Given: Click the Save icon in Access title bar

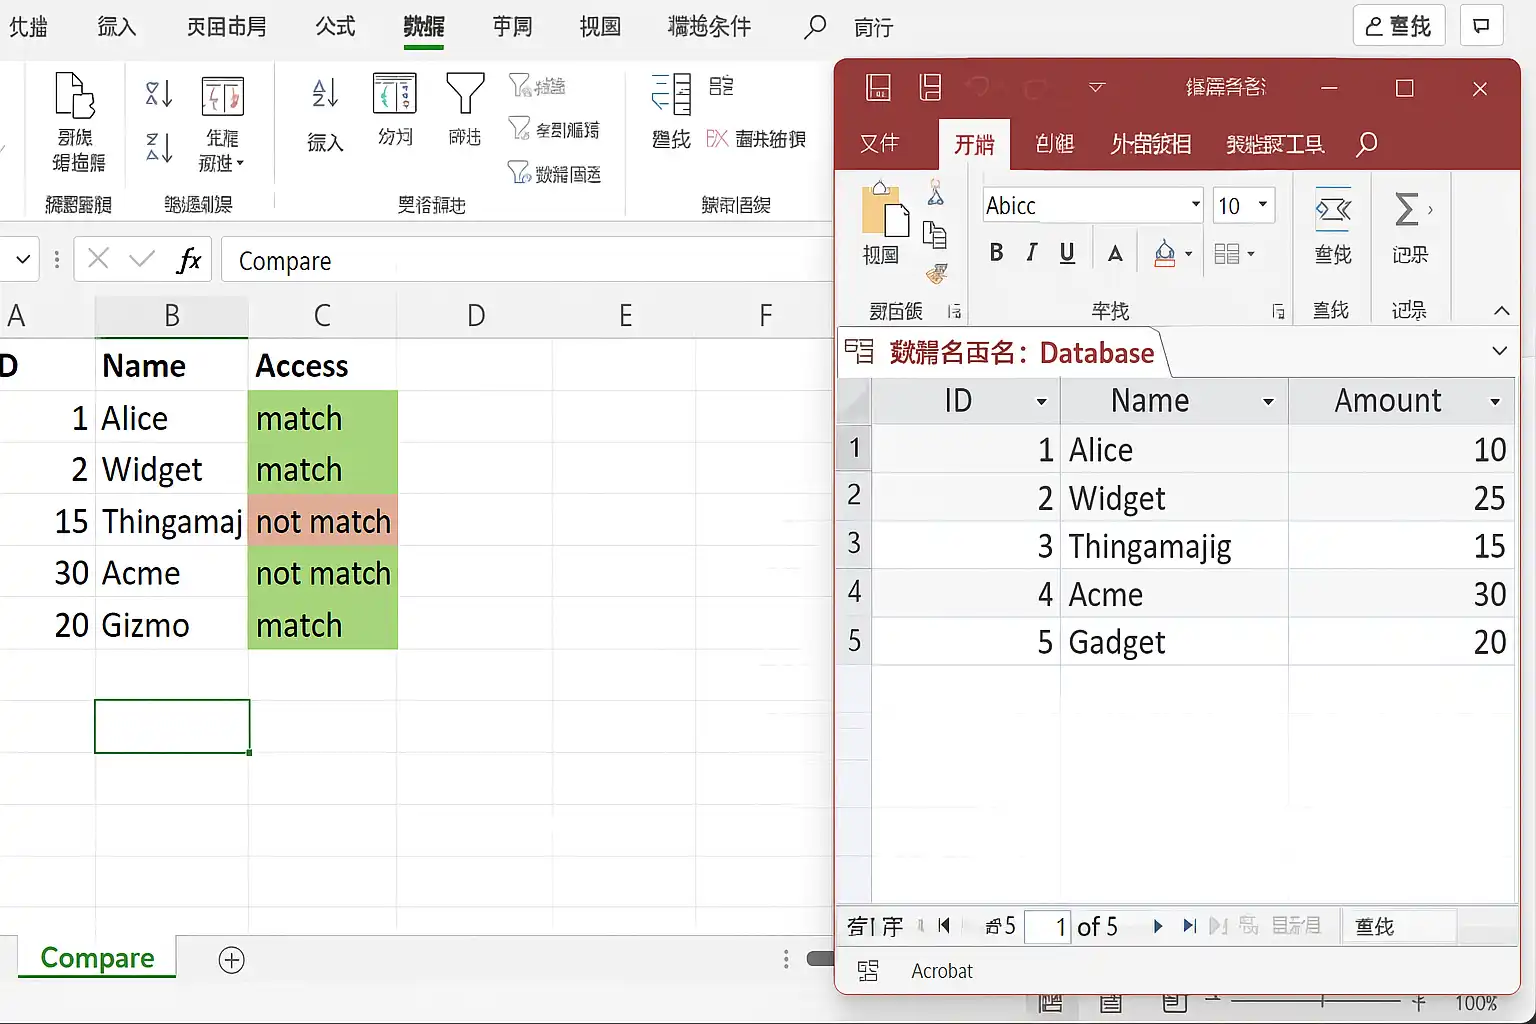Looking at the screenshot, I should (878, 88).
